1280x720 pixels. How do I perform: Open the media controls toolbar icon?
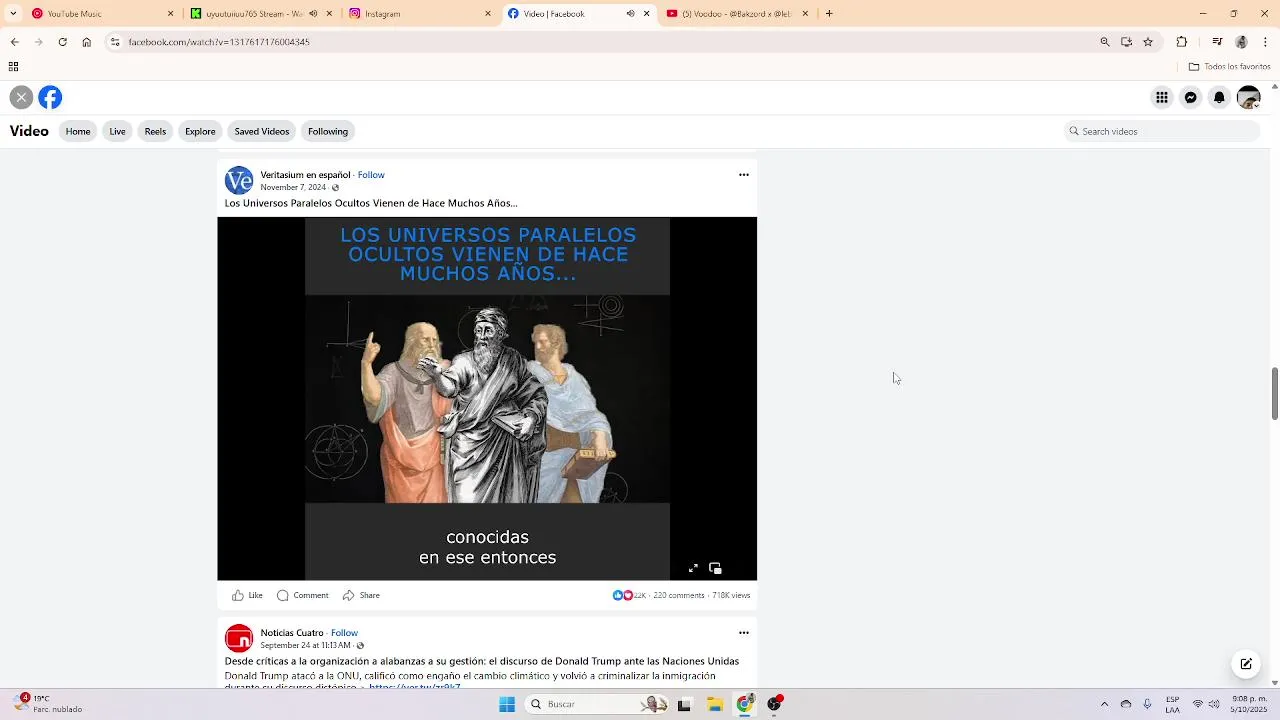(1217, 42)
